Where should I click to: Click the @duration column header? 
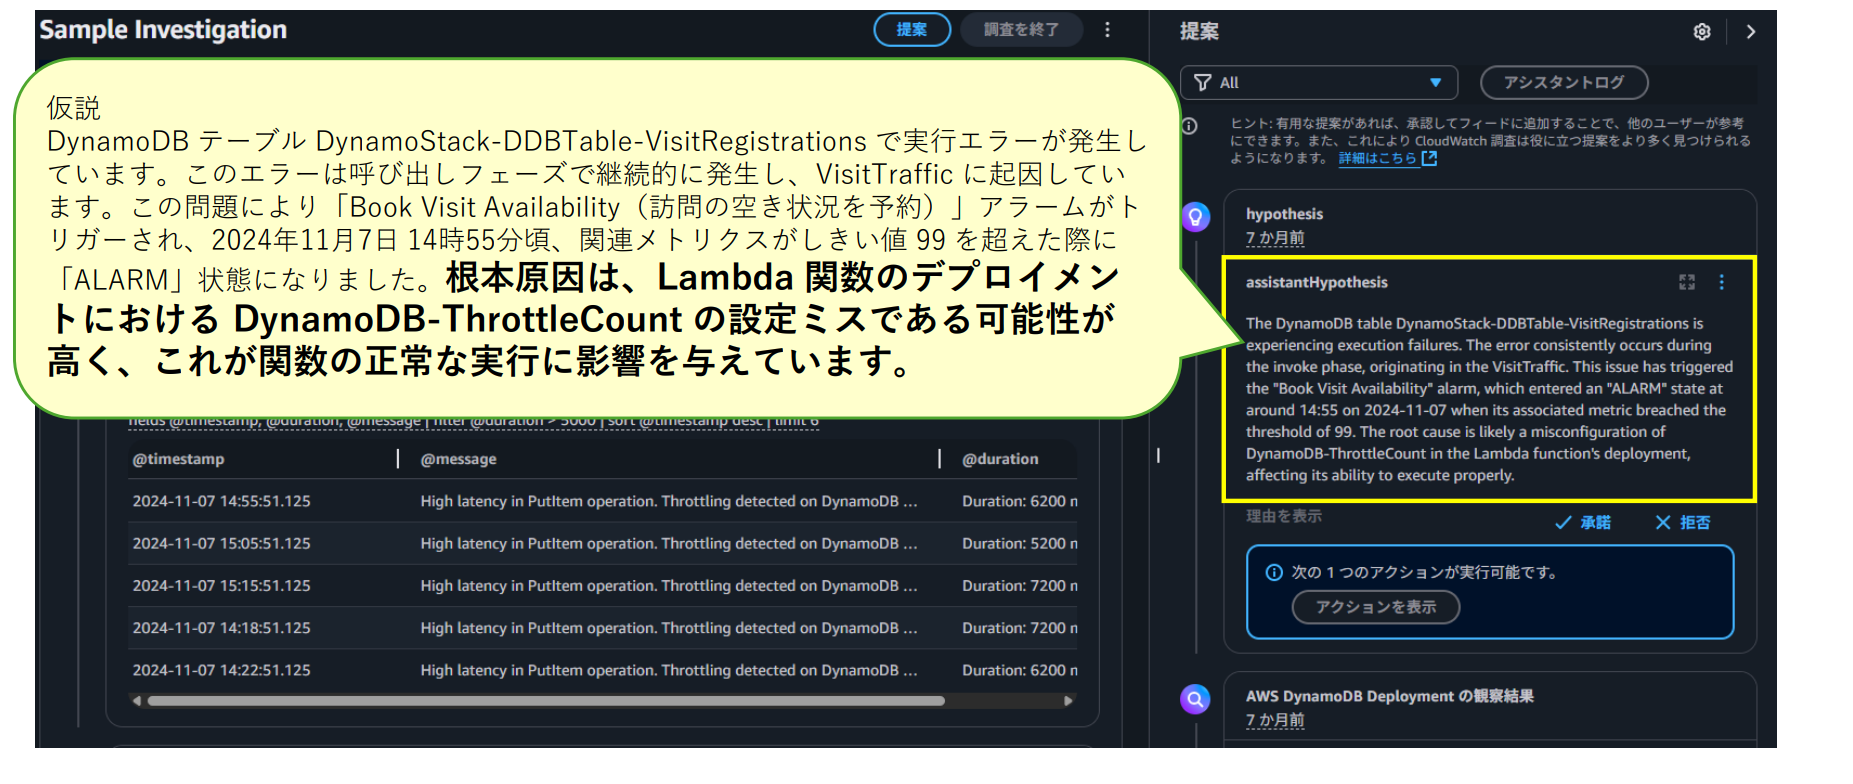click(1000, 459)
